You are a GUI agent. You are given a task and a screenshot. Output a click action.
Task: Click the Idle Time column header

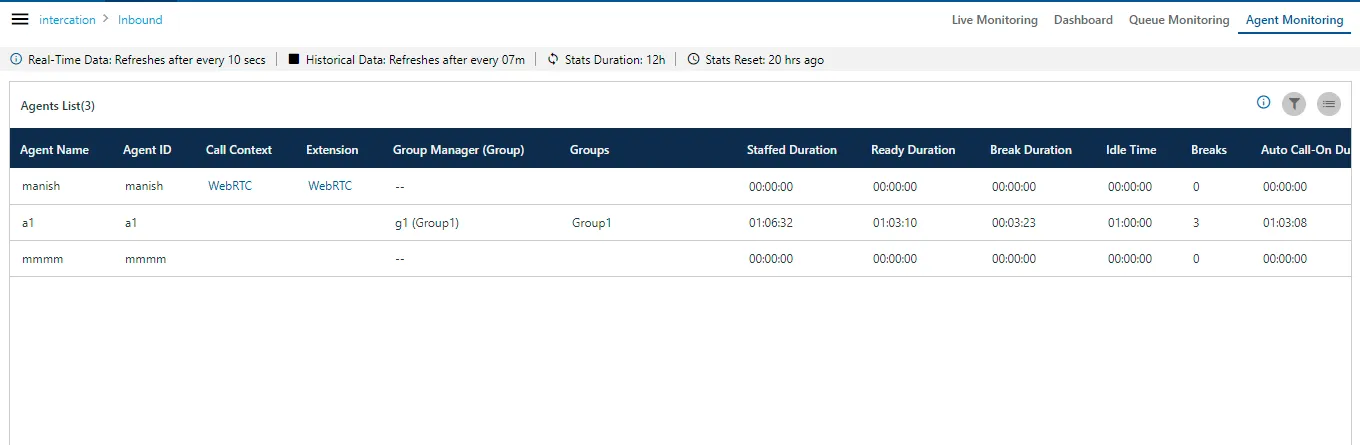[x=1131, y=150]
